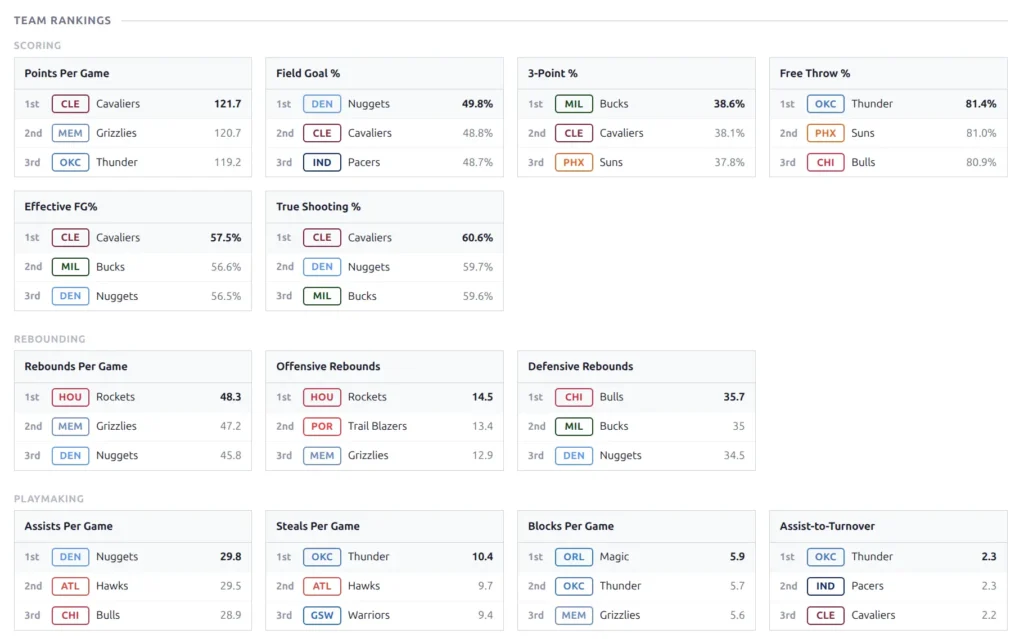Viewport: 1024px width, 639px height.
Task: Click ATL badge in Steals Per Game
Action: pyautogui.click(x=322, y=586)
